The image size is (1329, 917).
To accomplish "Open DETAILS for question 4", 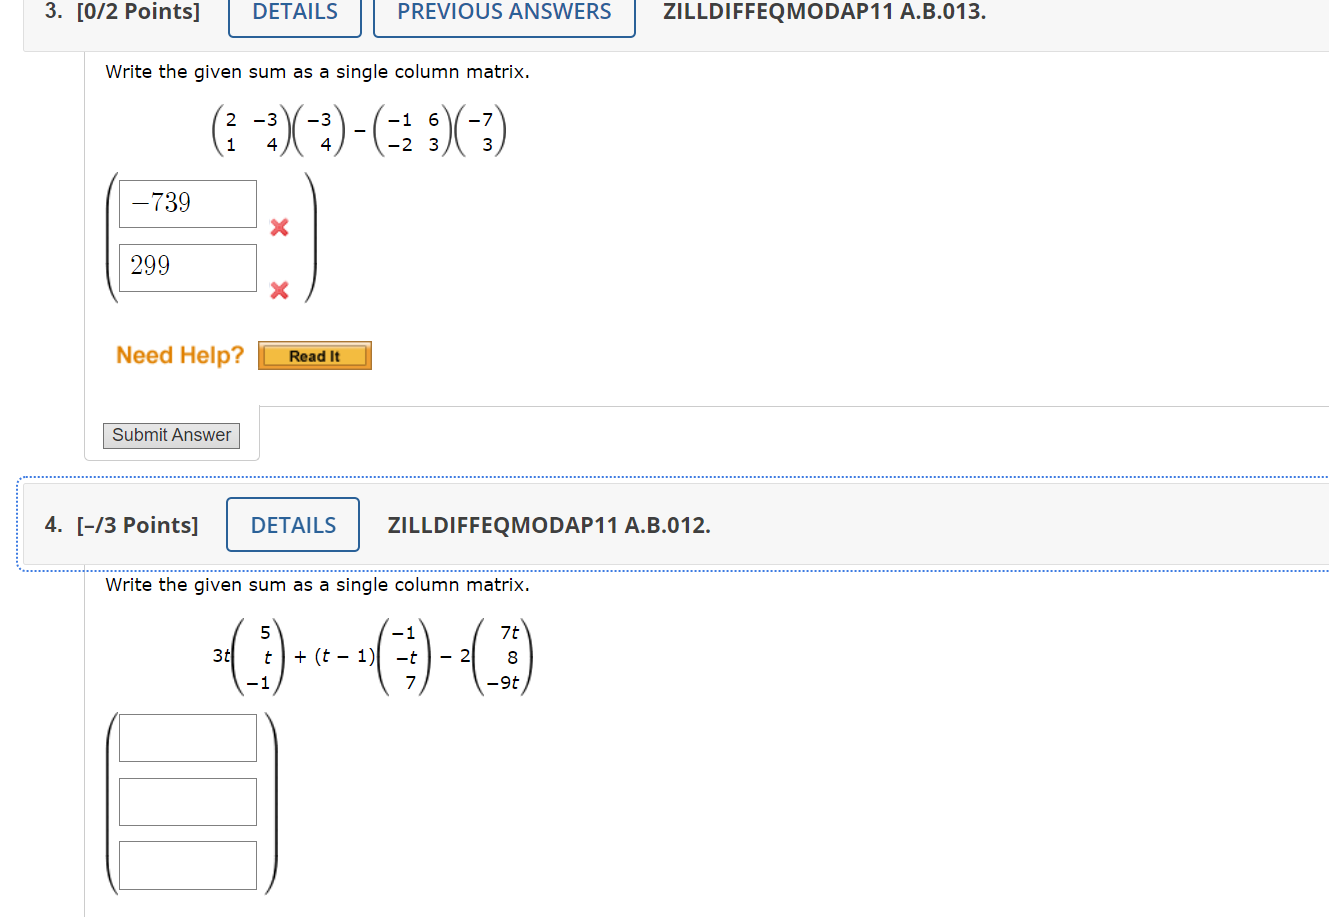I will click(x=292, y=524).
